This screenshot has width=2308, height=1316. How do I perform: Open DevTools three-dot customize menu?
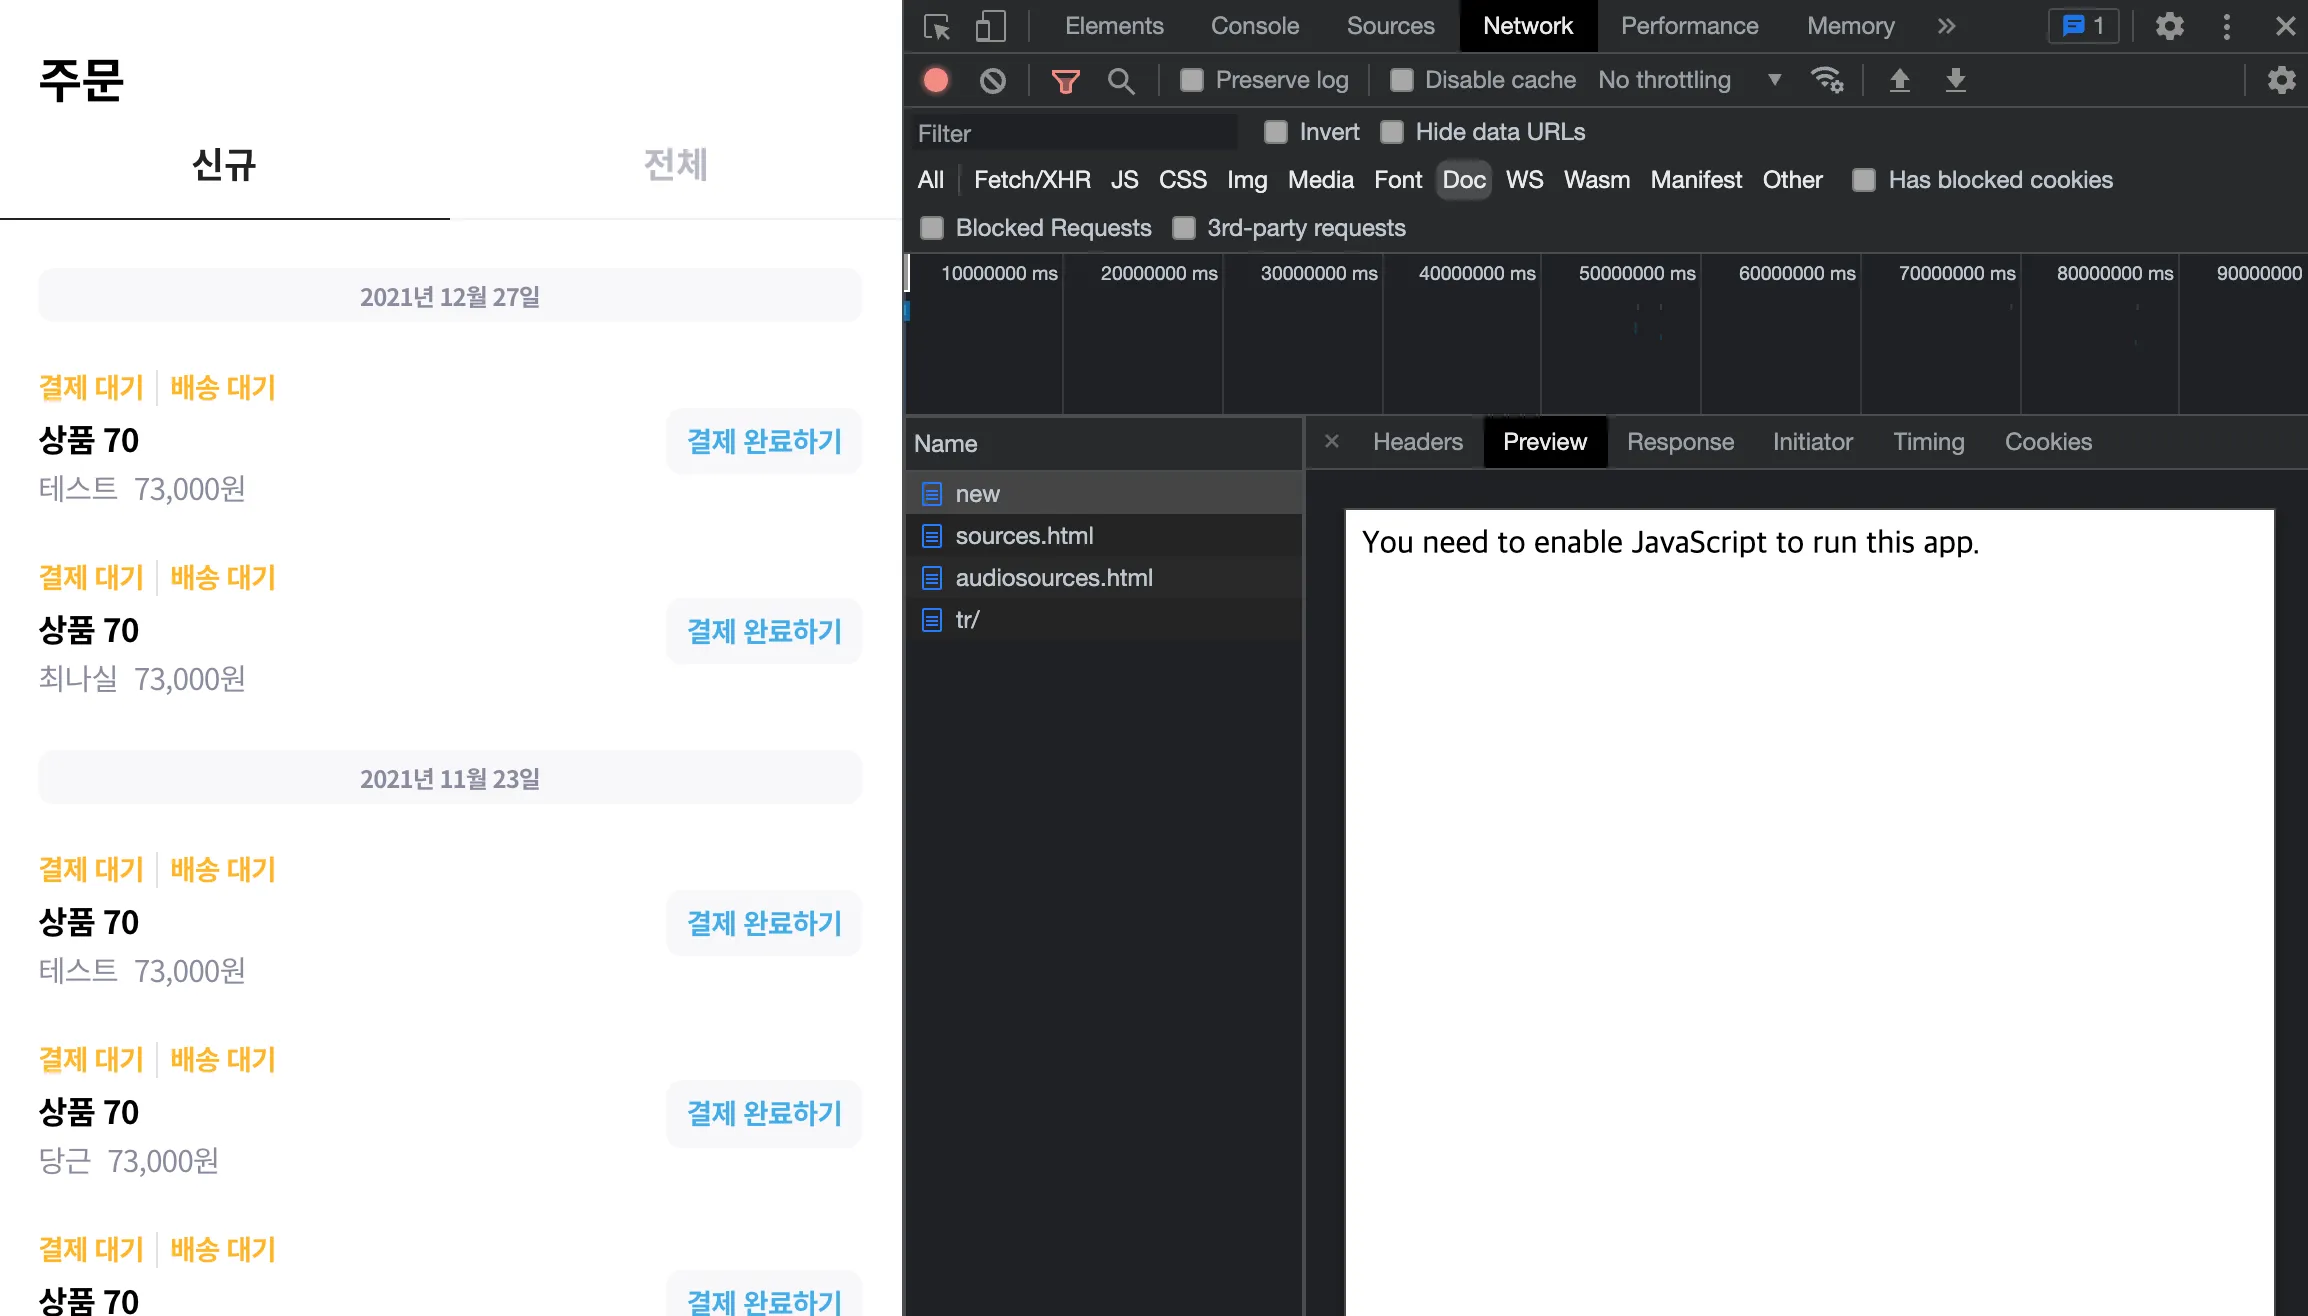pyautogui.click(x=2227, y=27)
